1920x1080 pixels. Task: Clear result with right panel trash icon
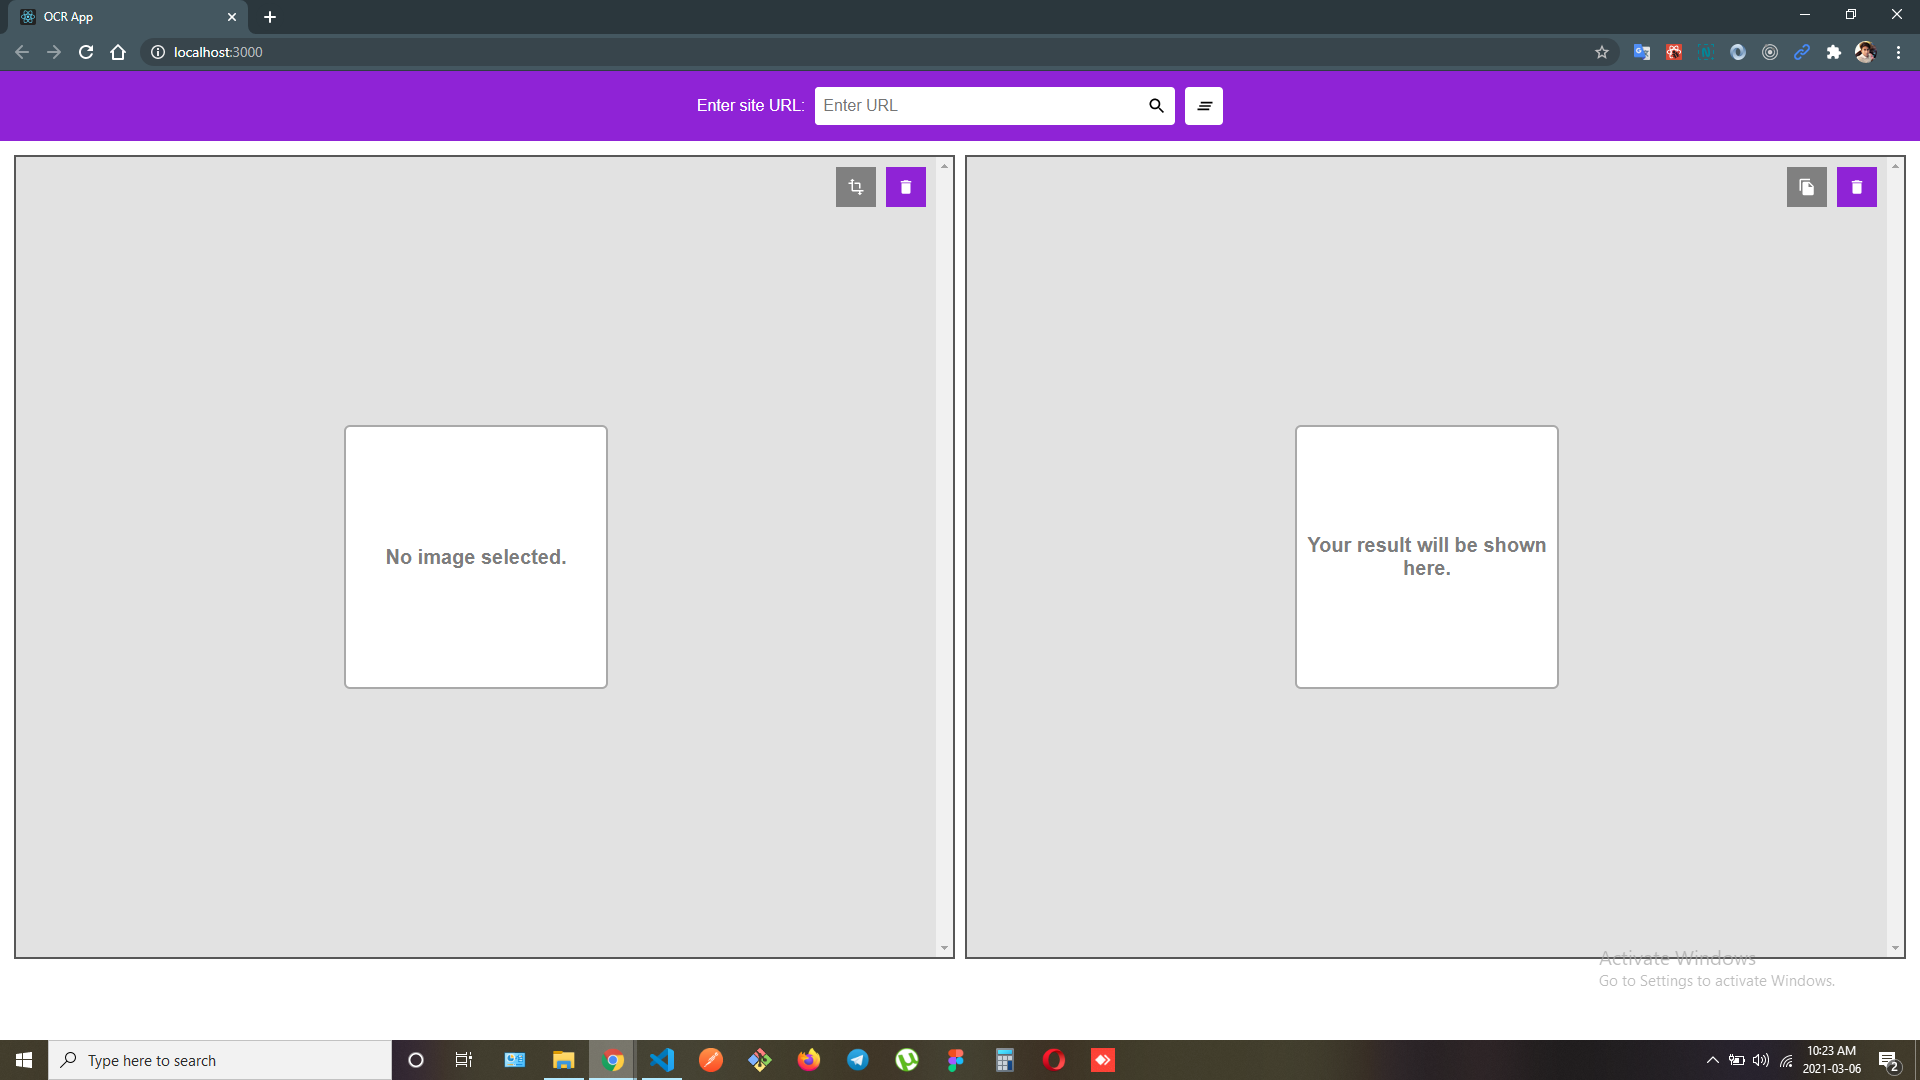click(1856, 187)
